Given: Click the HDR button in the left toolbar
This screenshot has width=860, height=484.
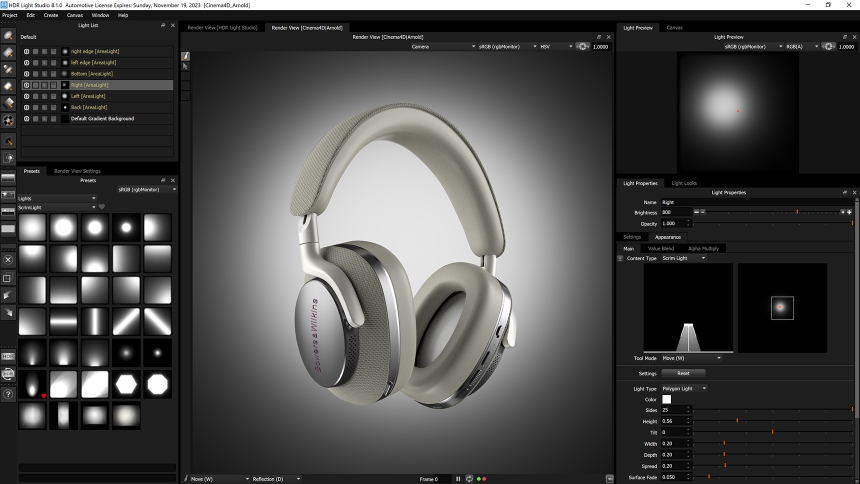Looking at the screenshot, I should (x=8, y=357).
